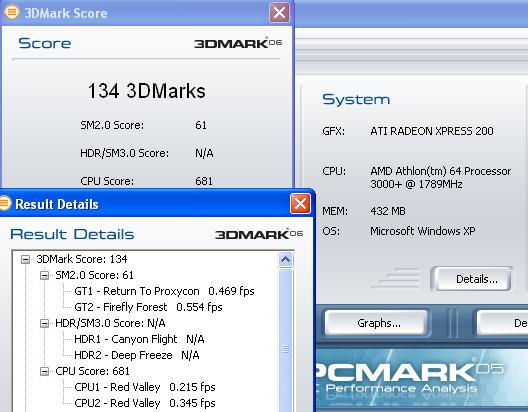Click the 3DMark Score window title icon
Image resolution: width=528 pixels, height=412 pixels.
coord(11,13)
